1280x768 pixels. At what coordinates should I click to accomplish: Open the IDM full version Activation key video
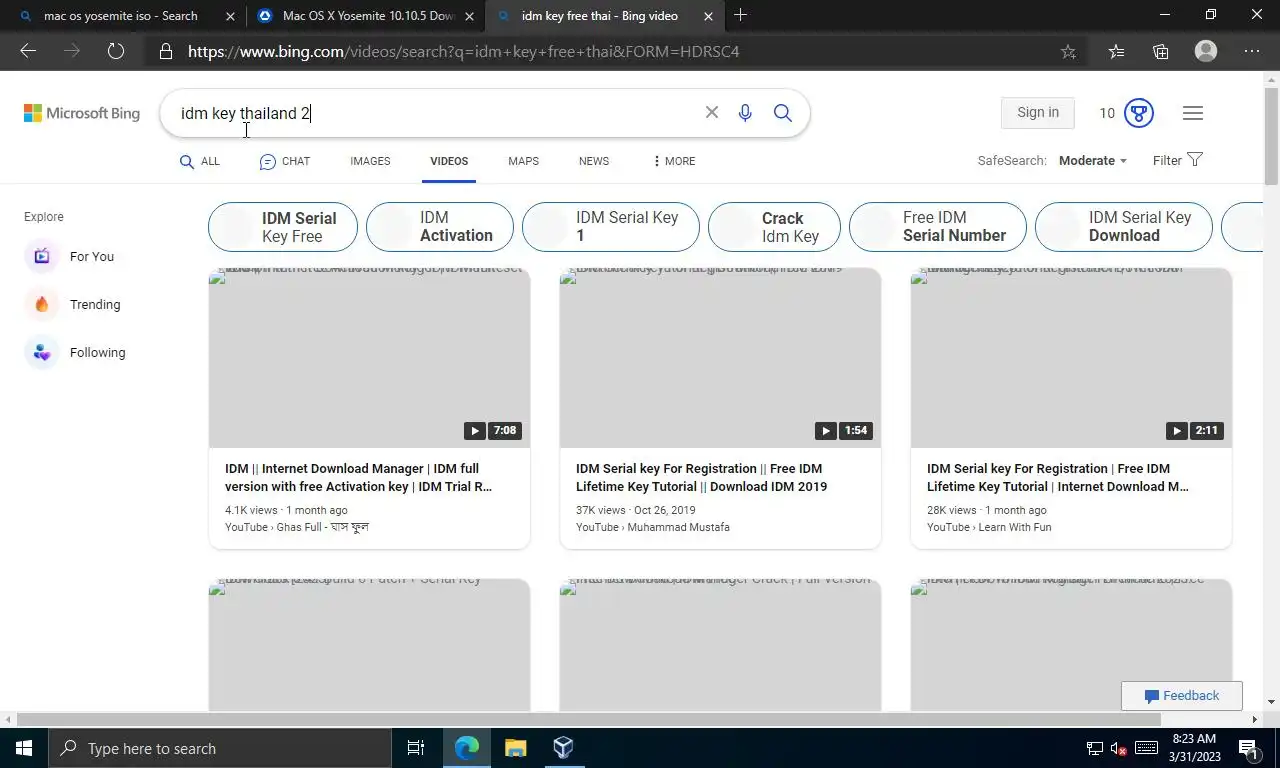point(358,478)
